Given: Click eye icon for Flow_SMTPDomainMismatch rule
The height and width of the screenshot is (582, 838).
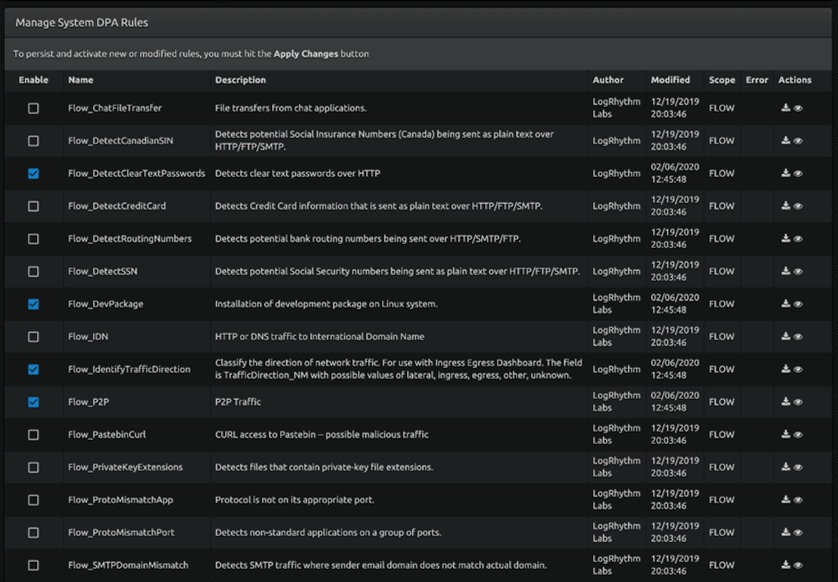Looking at the screenshot, I should pos(798,566).
